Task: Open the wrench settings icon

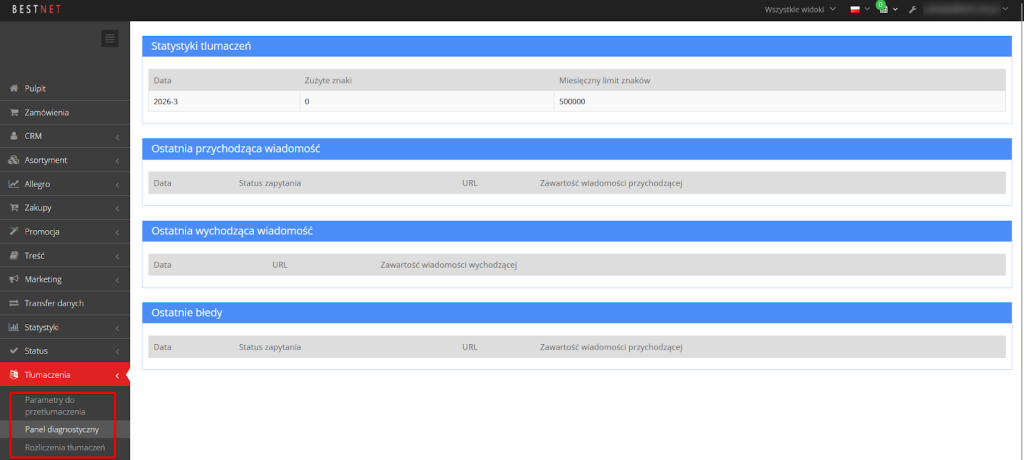Action: (913, 10)
